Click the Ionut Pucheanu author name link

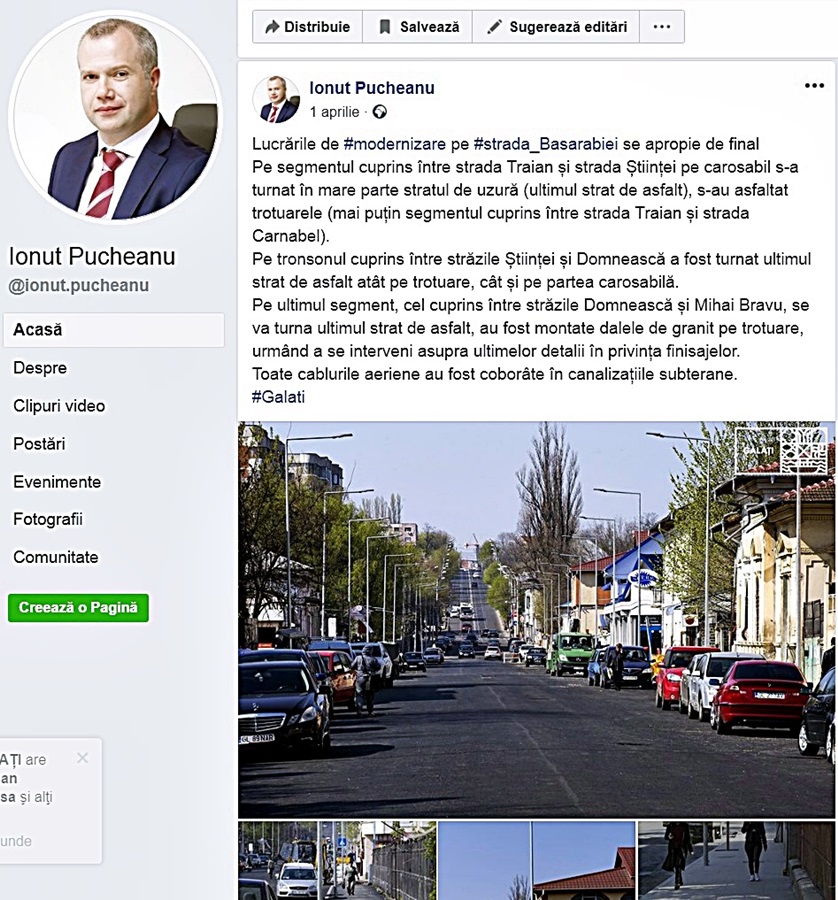372,88
